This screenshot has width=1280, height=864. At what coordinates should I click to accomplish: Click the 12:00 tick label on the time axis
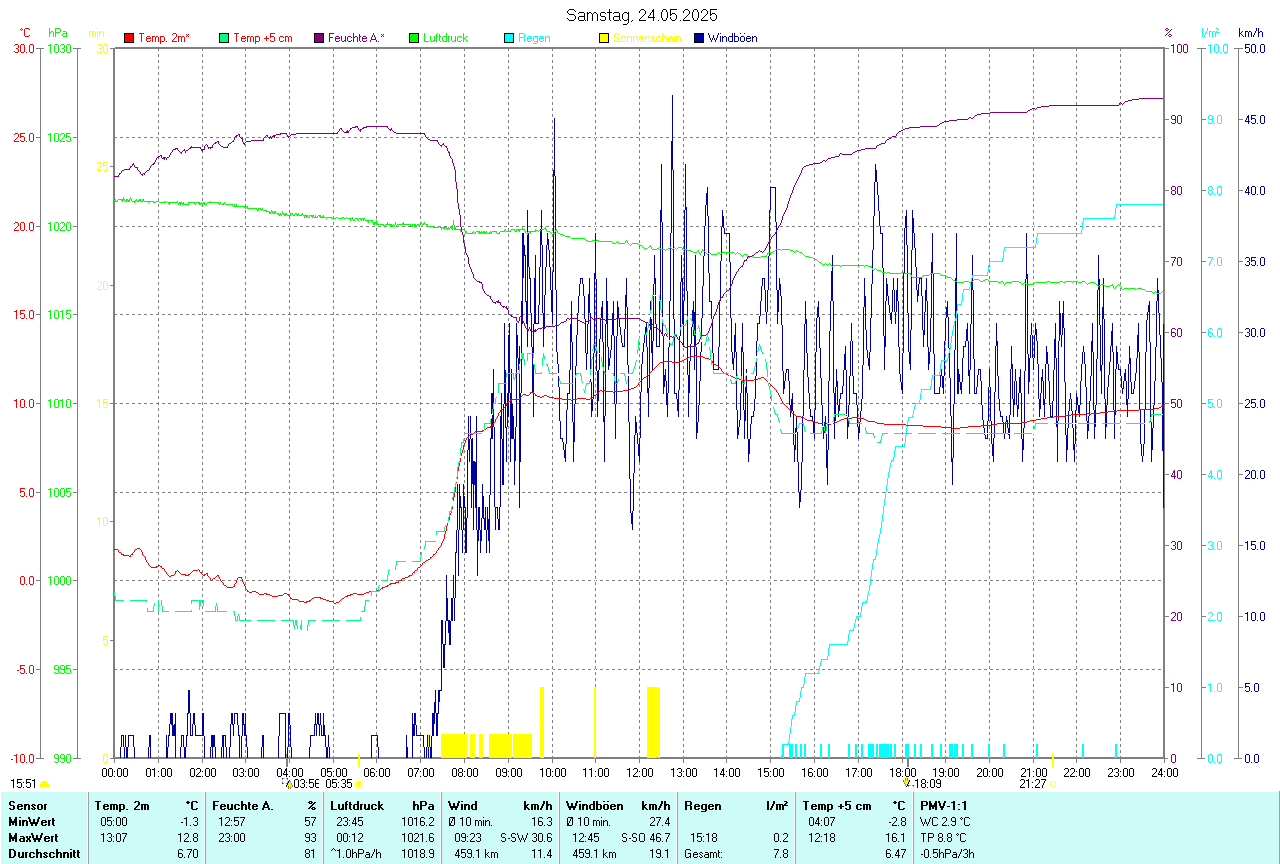639,772
